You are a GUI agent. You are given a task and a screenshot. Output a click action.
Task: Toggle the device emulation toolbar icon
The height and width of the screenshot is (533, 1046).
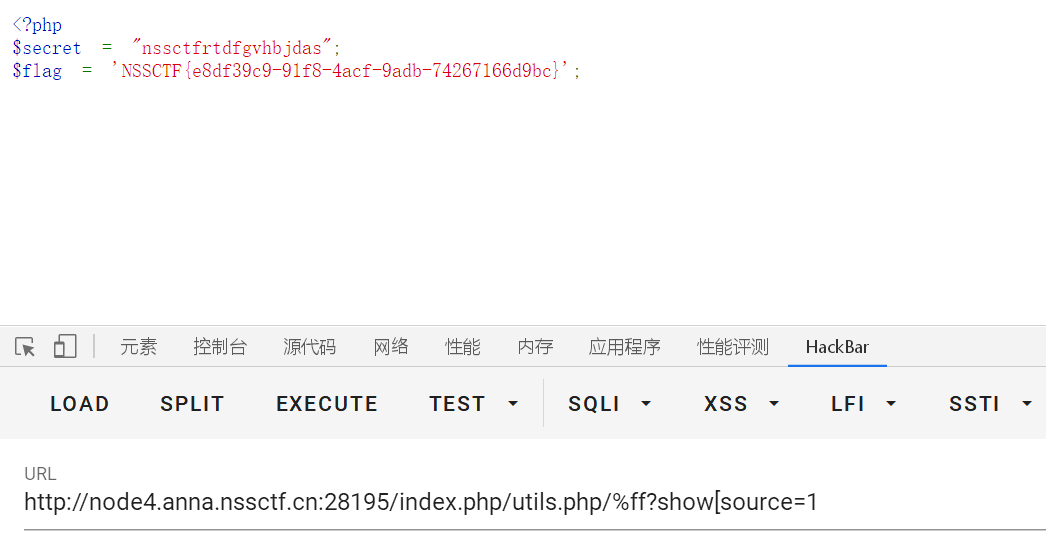tap(65, 347)
